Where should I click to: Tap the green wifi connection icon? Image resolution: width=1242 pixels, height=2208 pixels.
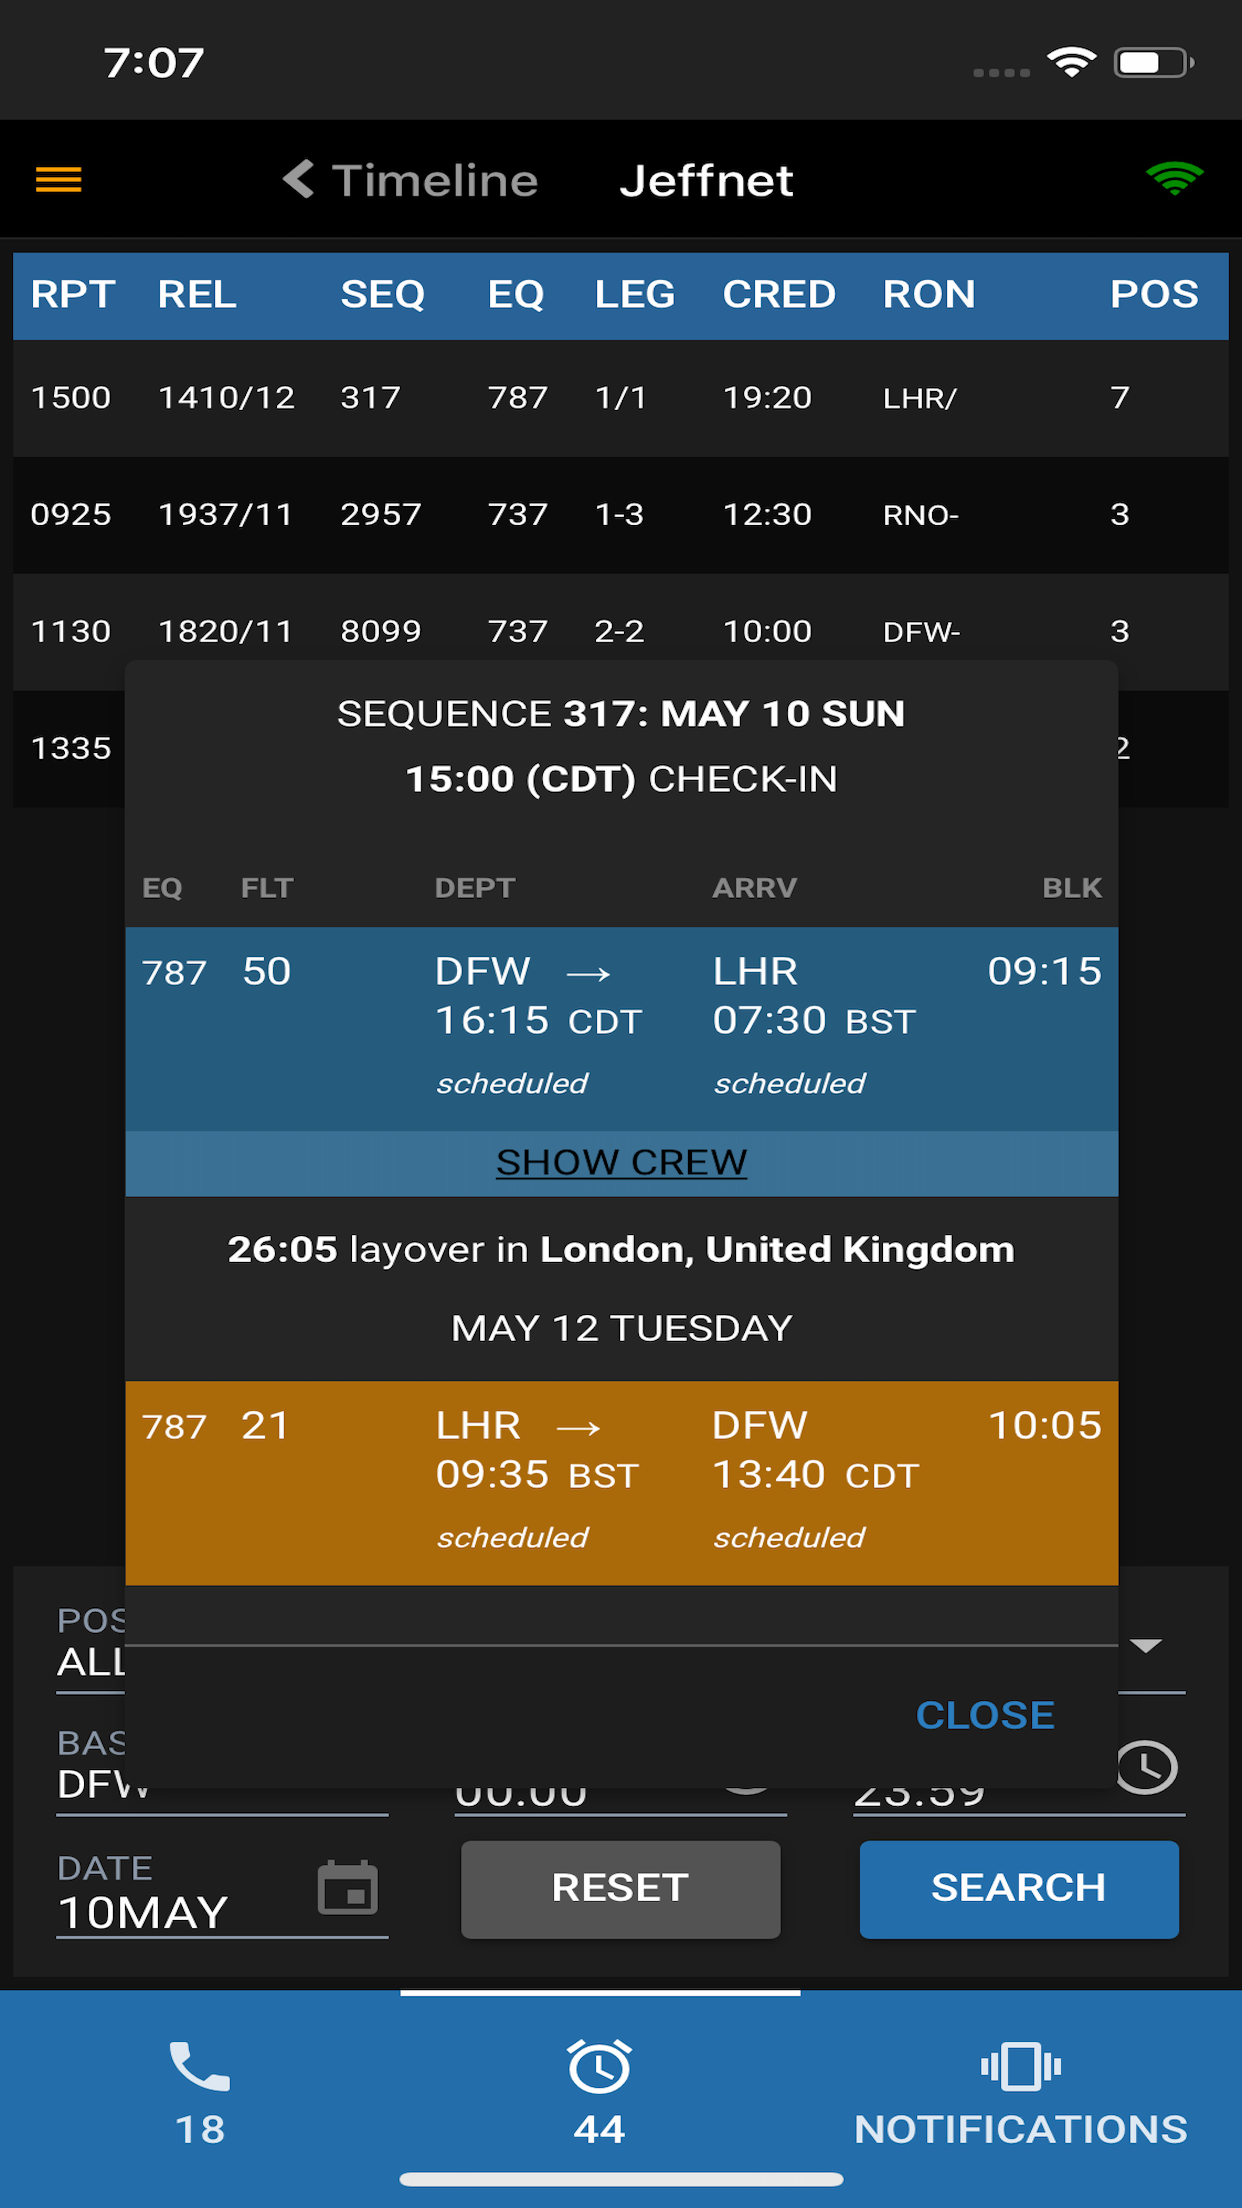click(x=1174, y=179)
